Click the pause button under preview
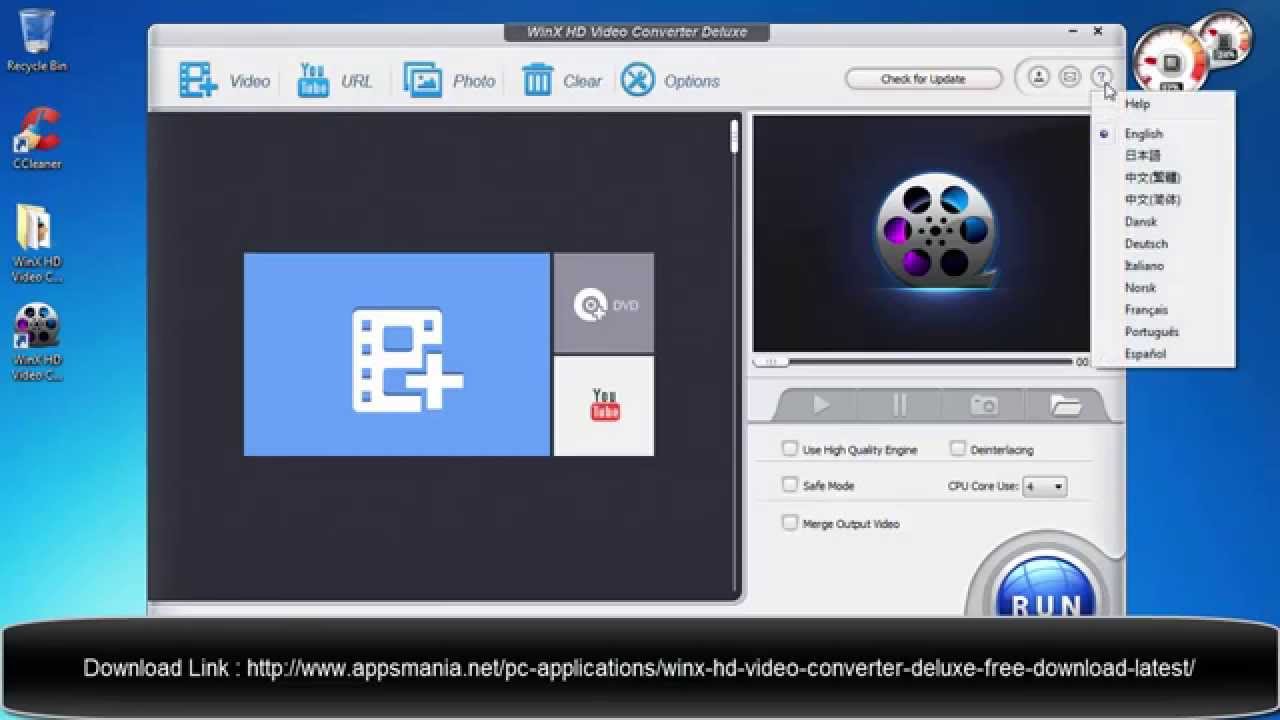This screenshot has width=1280, height=720. point(899,405)
